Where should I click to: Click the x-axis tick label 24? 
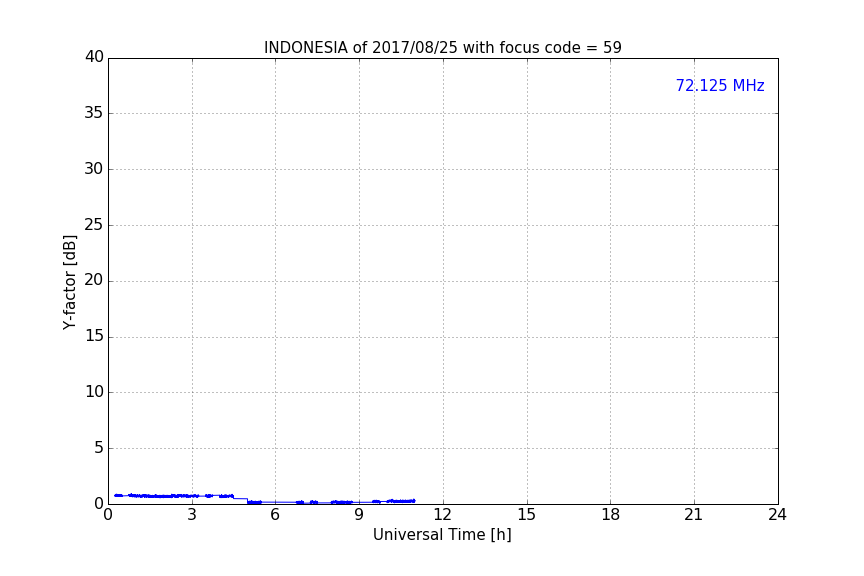point(777,515)
